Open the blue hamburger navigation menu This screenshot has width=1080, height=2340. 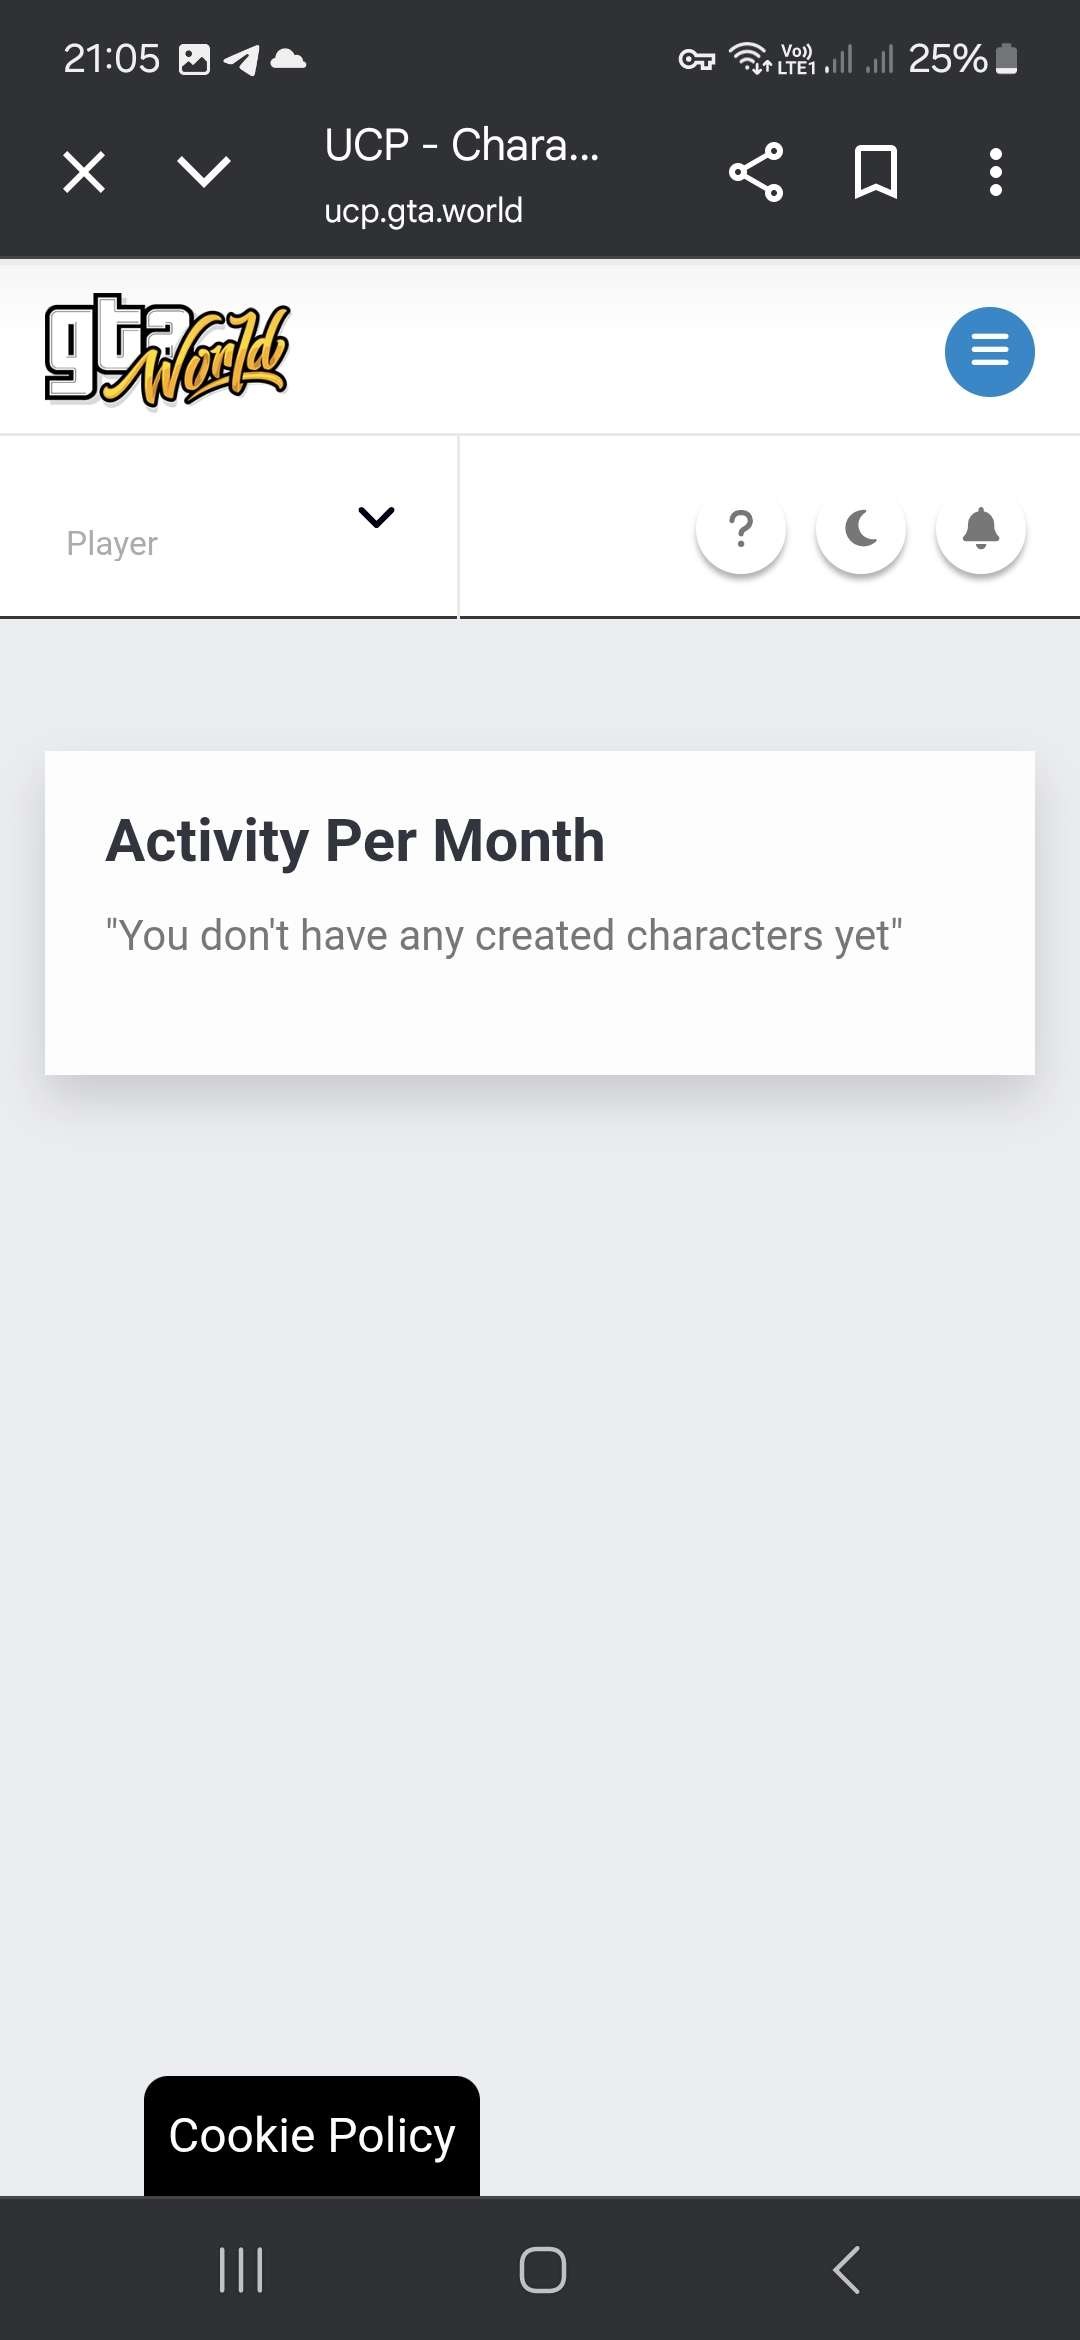point(989,351)
